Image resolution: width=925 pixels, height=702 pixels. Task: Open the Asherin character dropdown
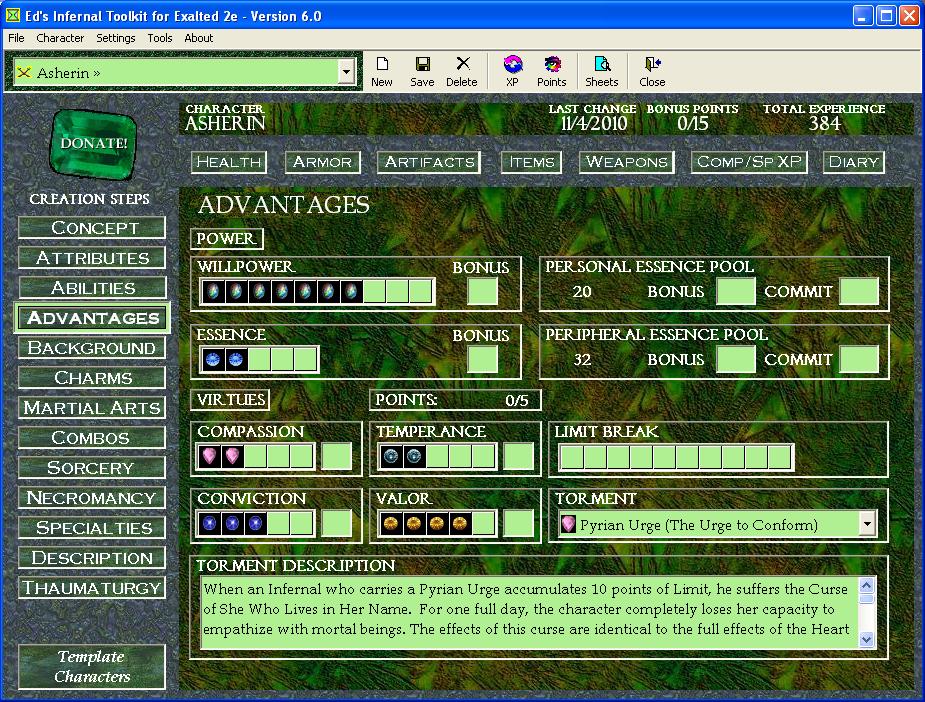tap(346, 73)
